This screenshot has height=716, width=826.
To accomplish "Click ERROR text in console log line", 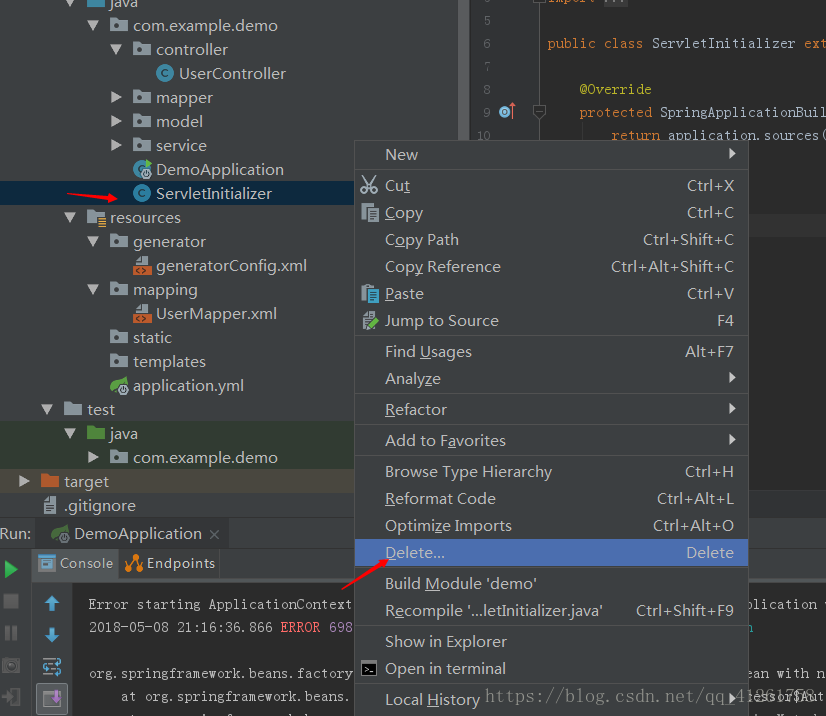I will pyautogui.click(x=300, y=627).
